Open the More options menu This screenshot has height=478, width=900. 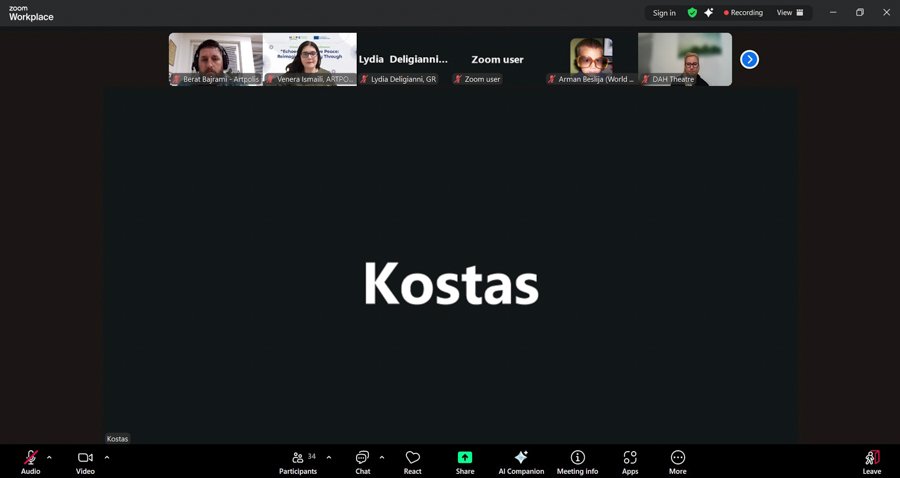click(x=678, y=461)
